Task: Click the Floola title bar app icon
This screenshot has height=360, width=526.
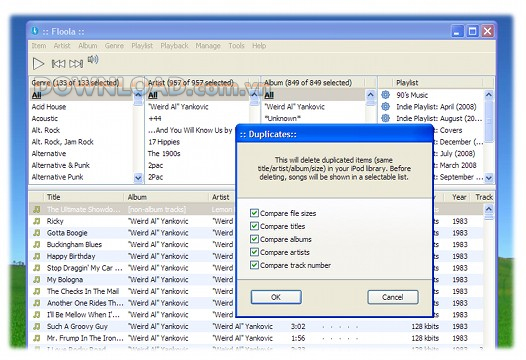Action: (x=35, y=31)
